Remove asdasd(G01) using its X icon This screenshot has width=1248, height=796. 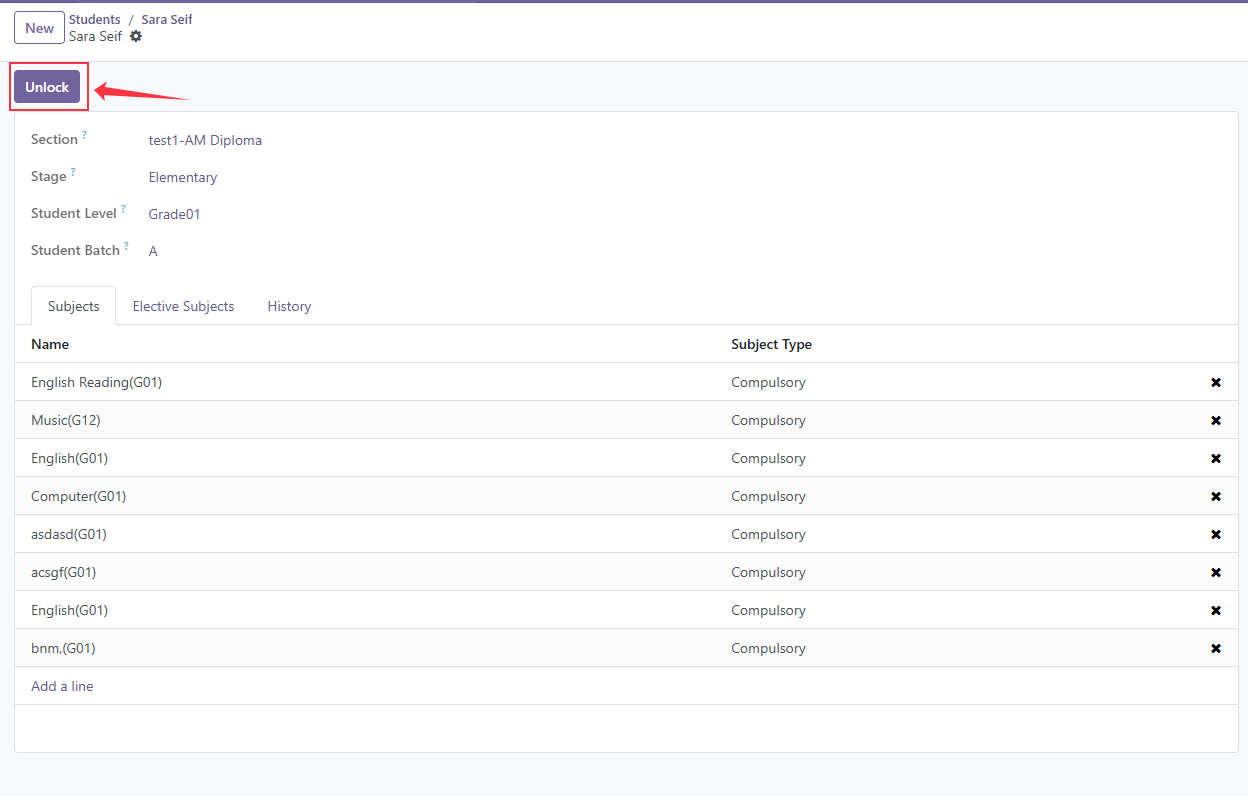tap(1216, 535)
